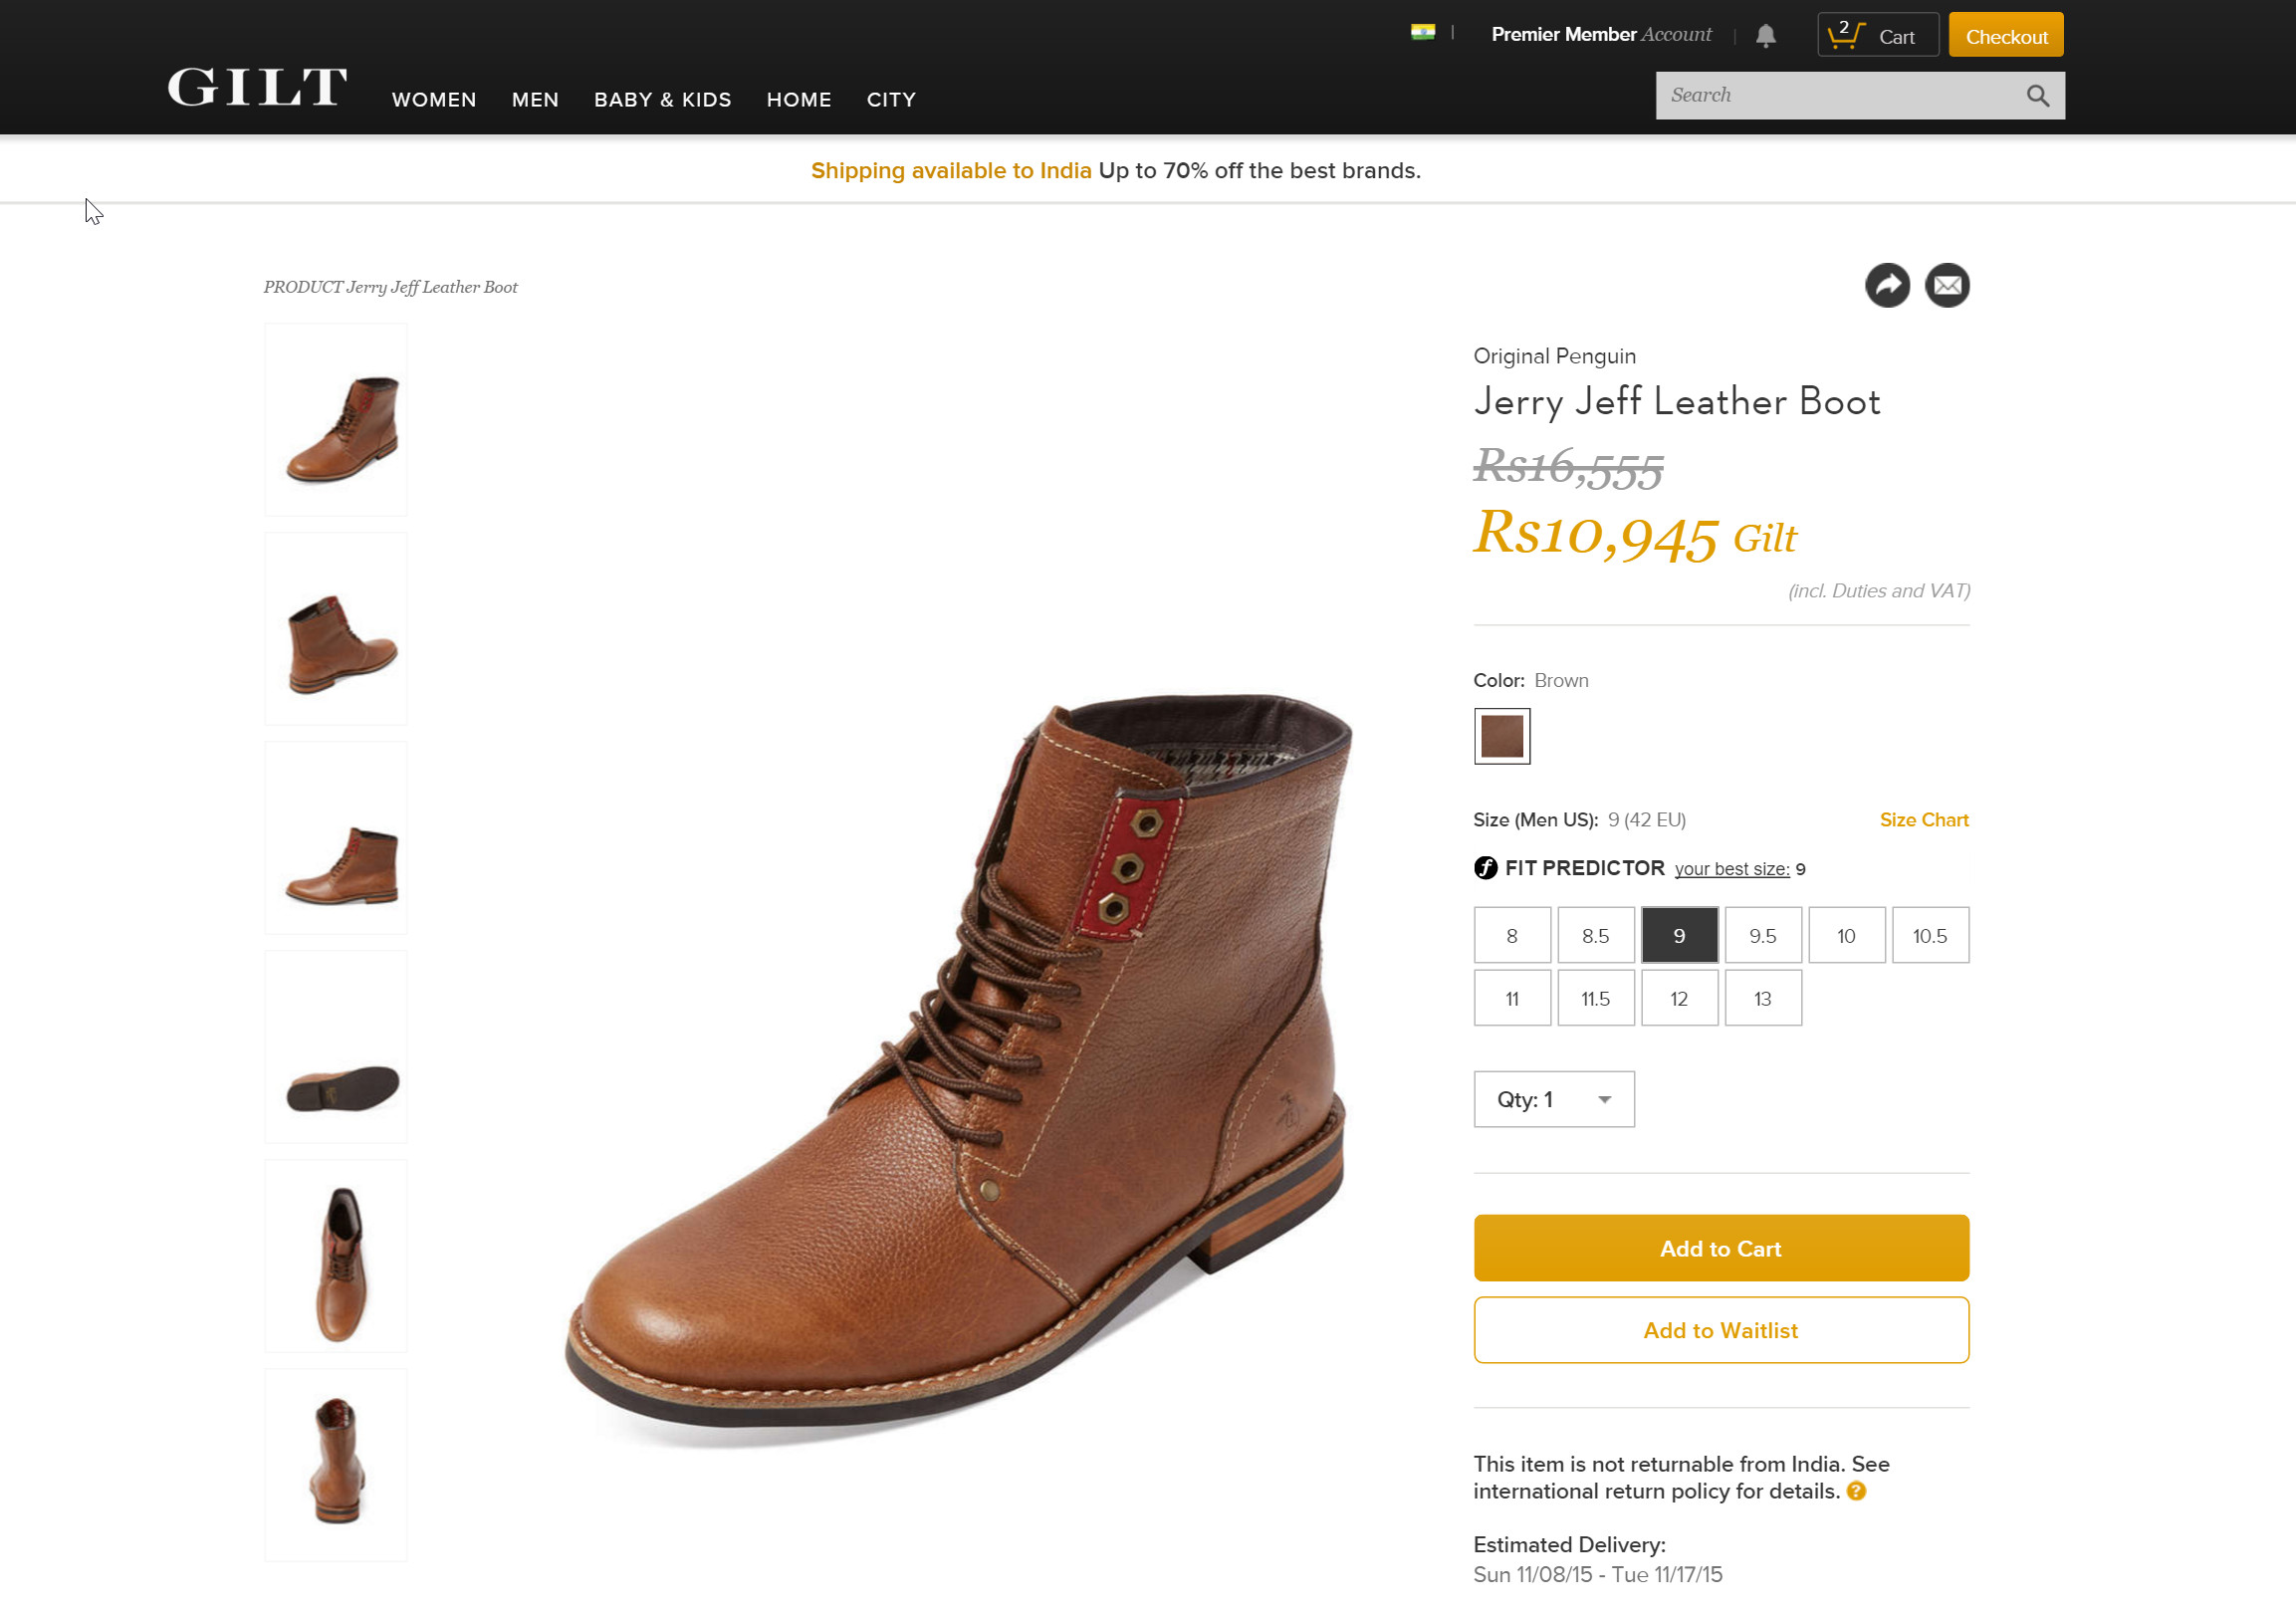Click the share arrow icon
The height and width of the screenshot is (1614, 2296).
click(1887, 285)
